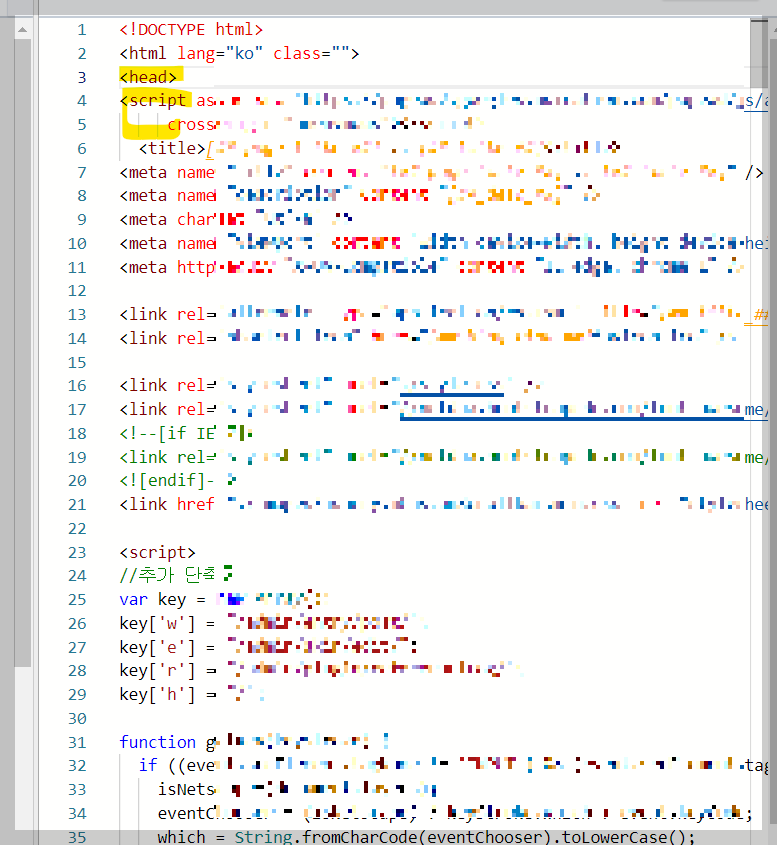This screenshot has height=845, width=777.
Task: Click the <!DOCTYPE html> declaration text
Action: click(x=191, y=29)
